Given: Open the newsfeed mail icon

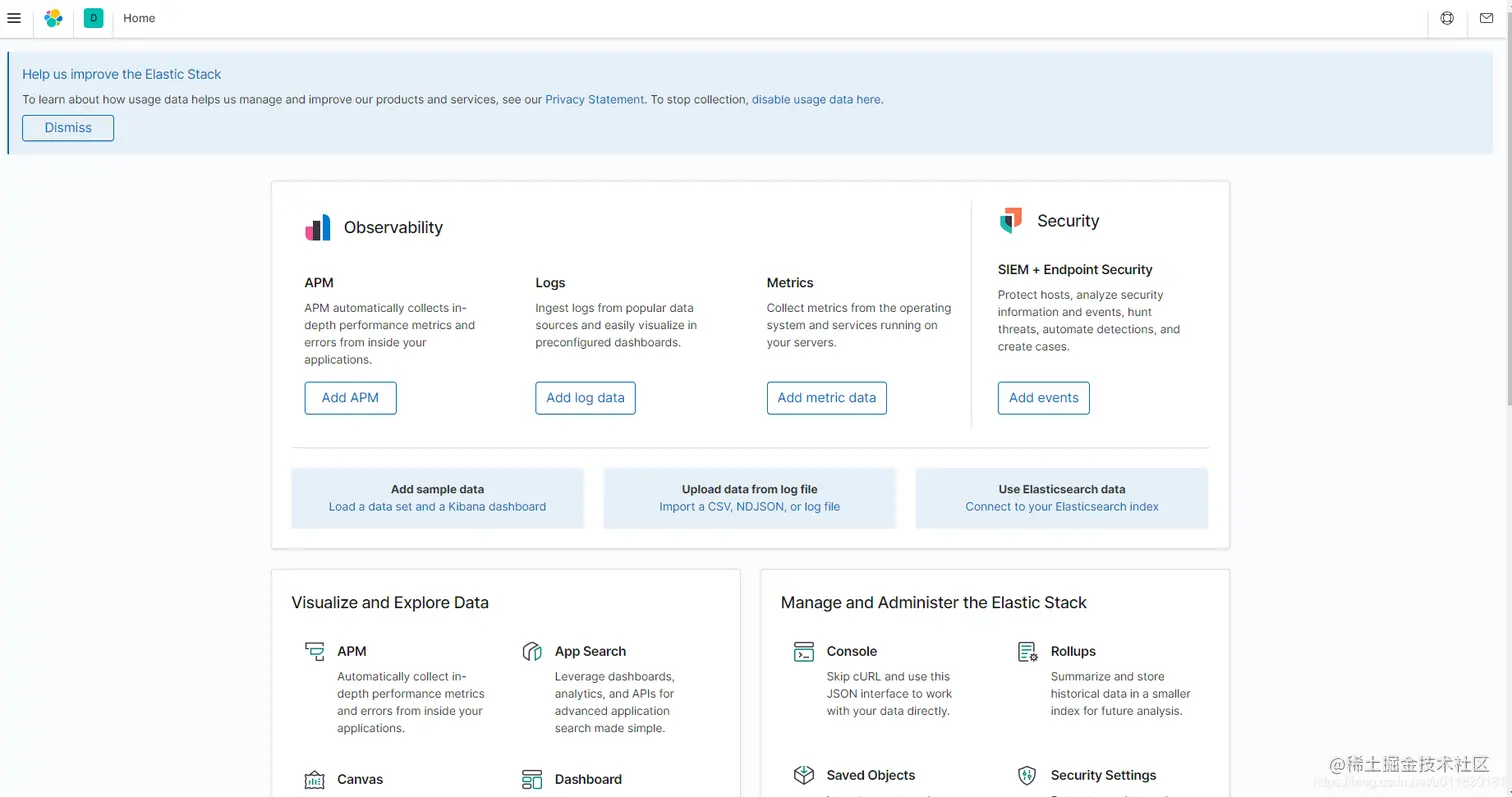Looking at the screenshot, I should [1486, 18].
